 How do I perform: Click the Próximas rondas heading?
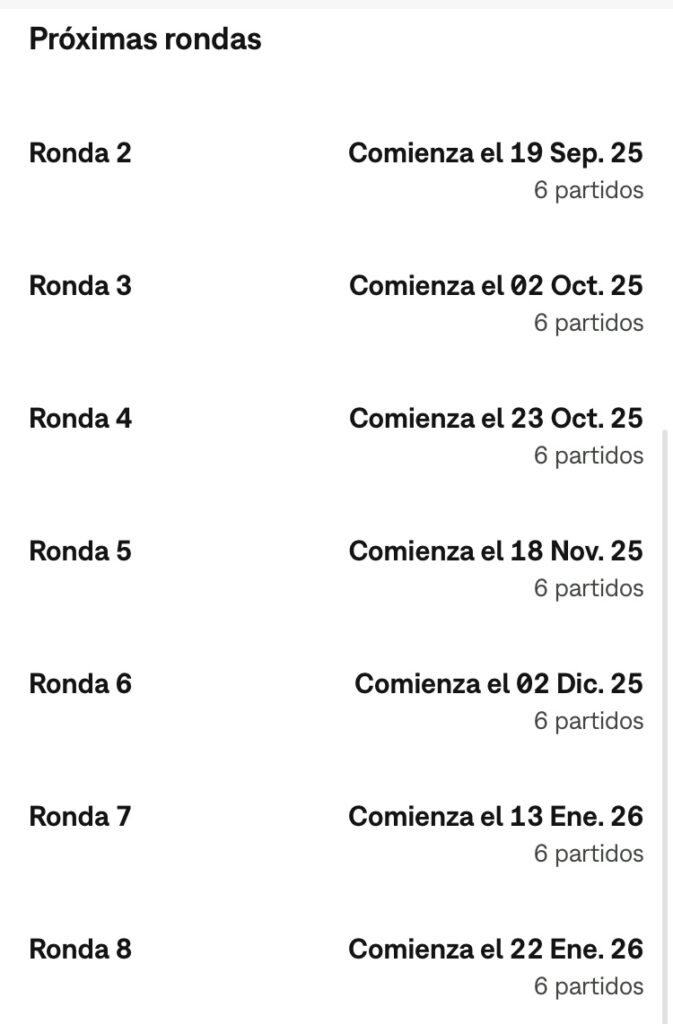click(145, 39)
